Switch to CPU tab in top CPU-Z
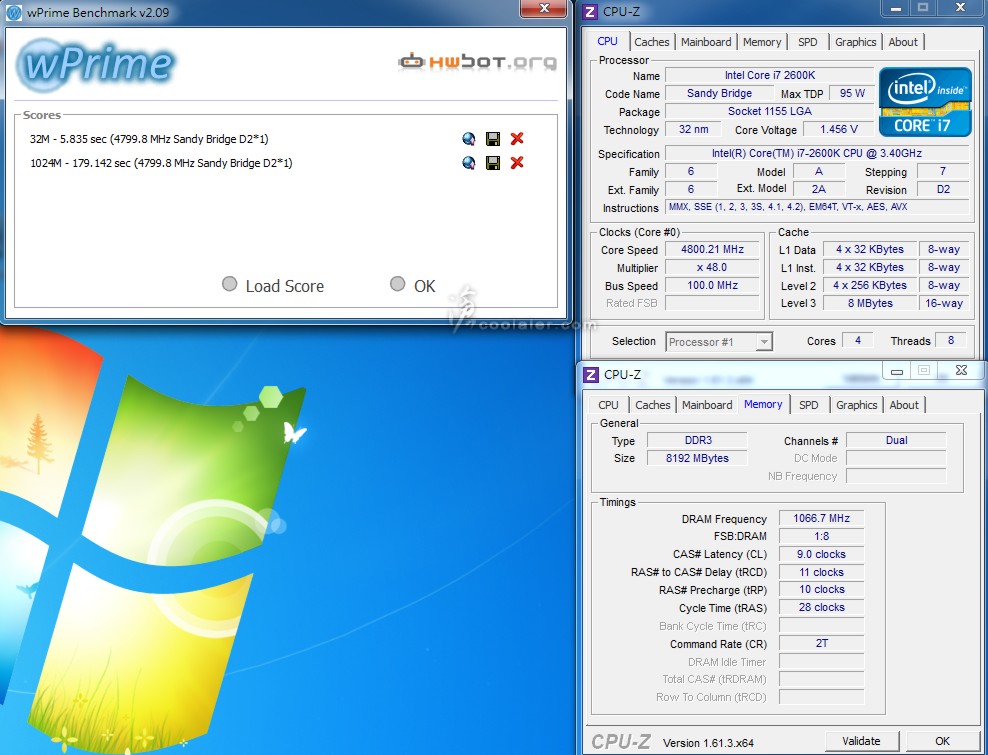 coord(607,41)
